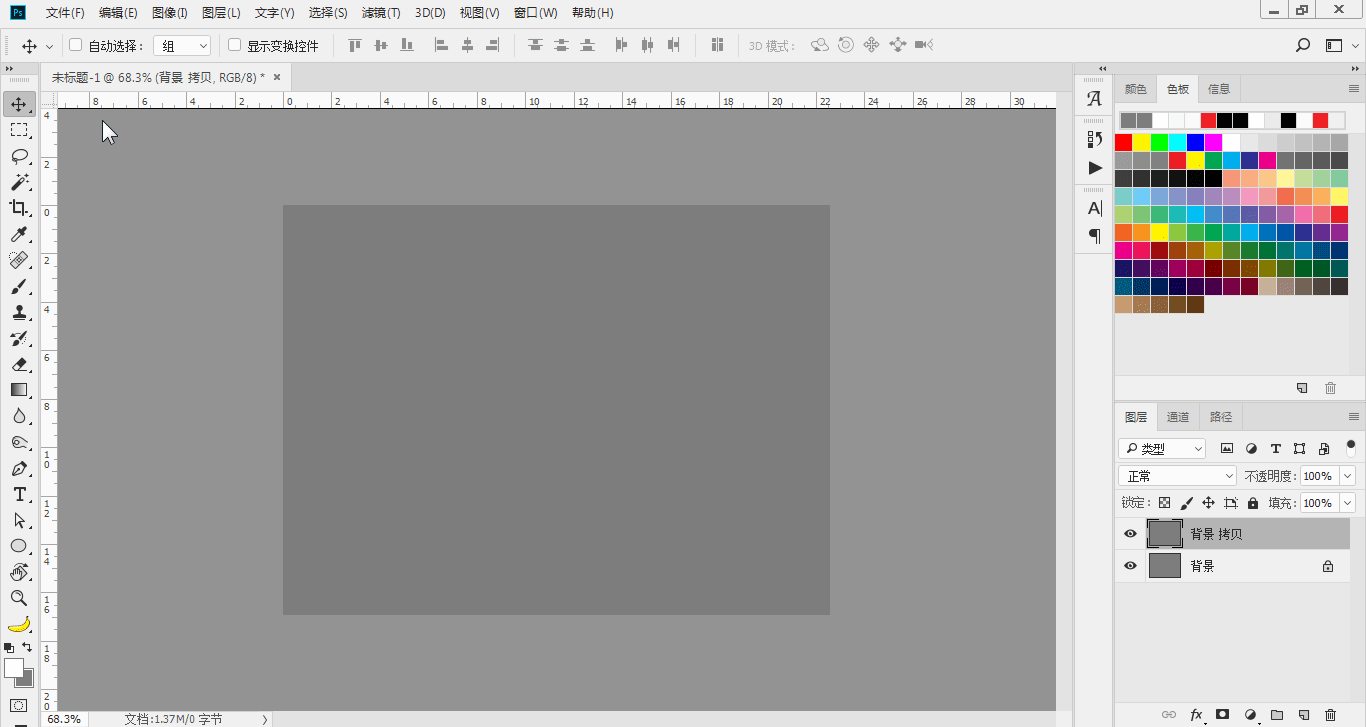1366x727 pixels.
Task: Create a new layer group folder icon
Action: pos(1277,715)
